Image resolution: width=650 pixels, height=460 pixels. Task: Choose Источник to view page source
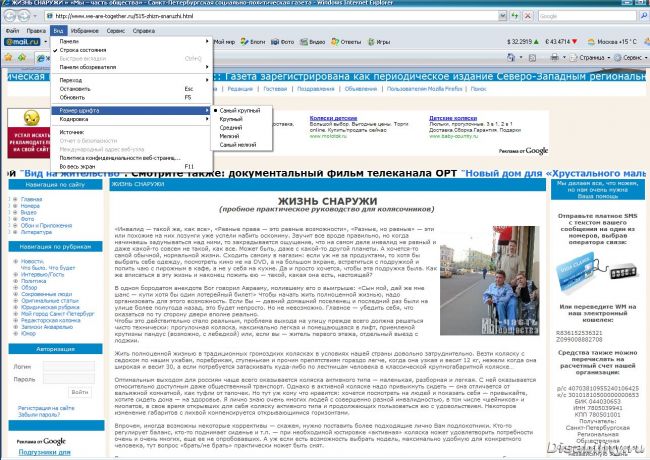pos(132,132)
